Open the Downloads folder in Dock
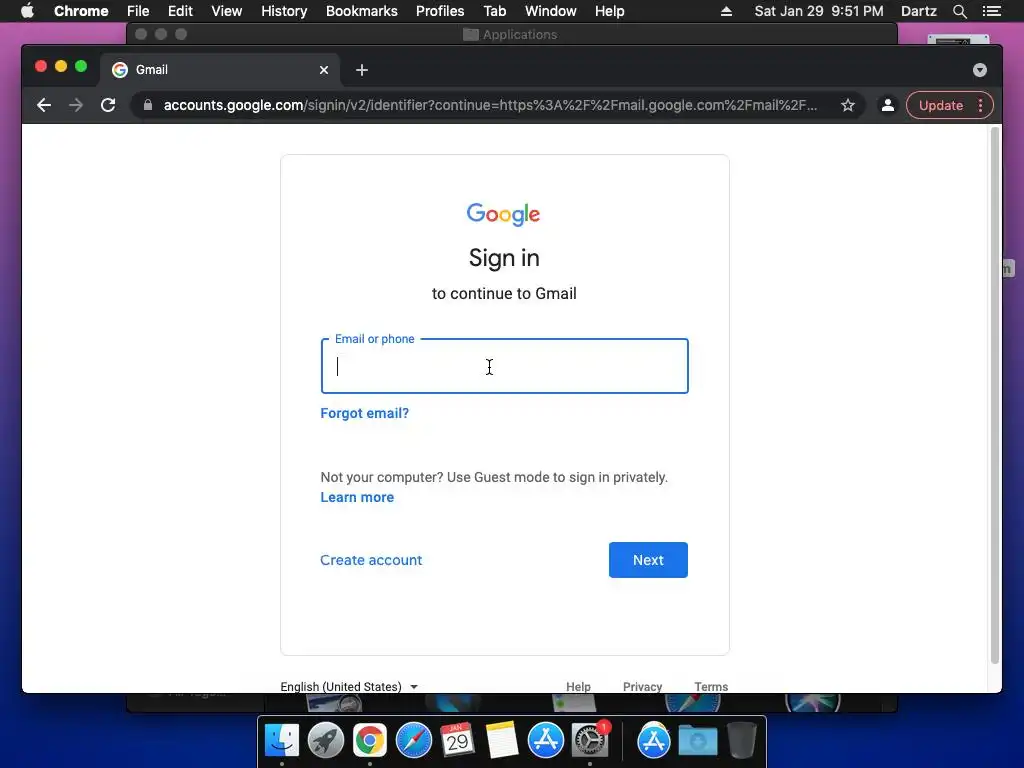 click(697, 741)
